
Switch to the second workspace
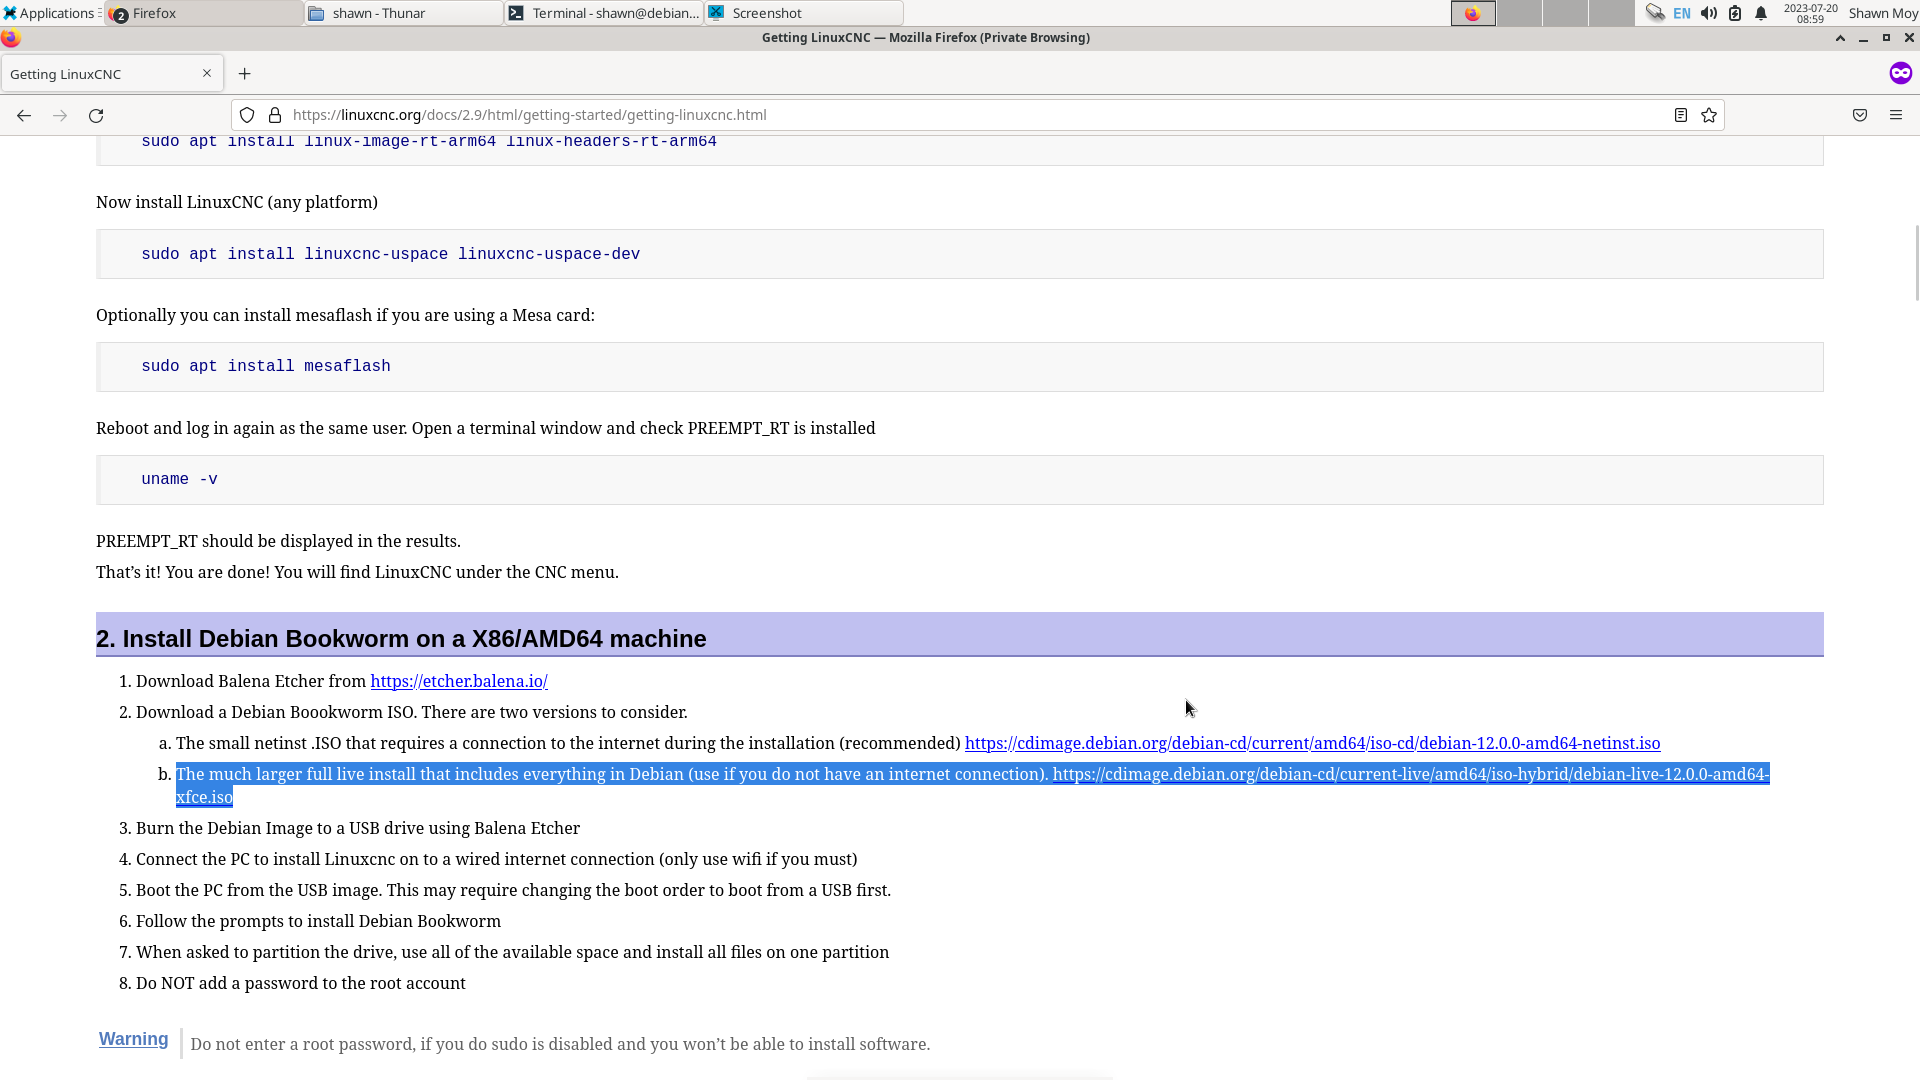[x=1519, y=13]
